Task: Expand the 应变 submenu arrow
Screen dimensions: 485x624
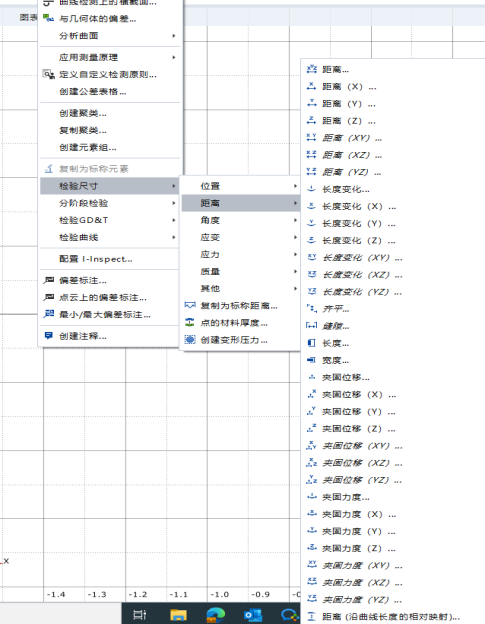Action: [x=295, y=237]
